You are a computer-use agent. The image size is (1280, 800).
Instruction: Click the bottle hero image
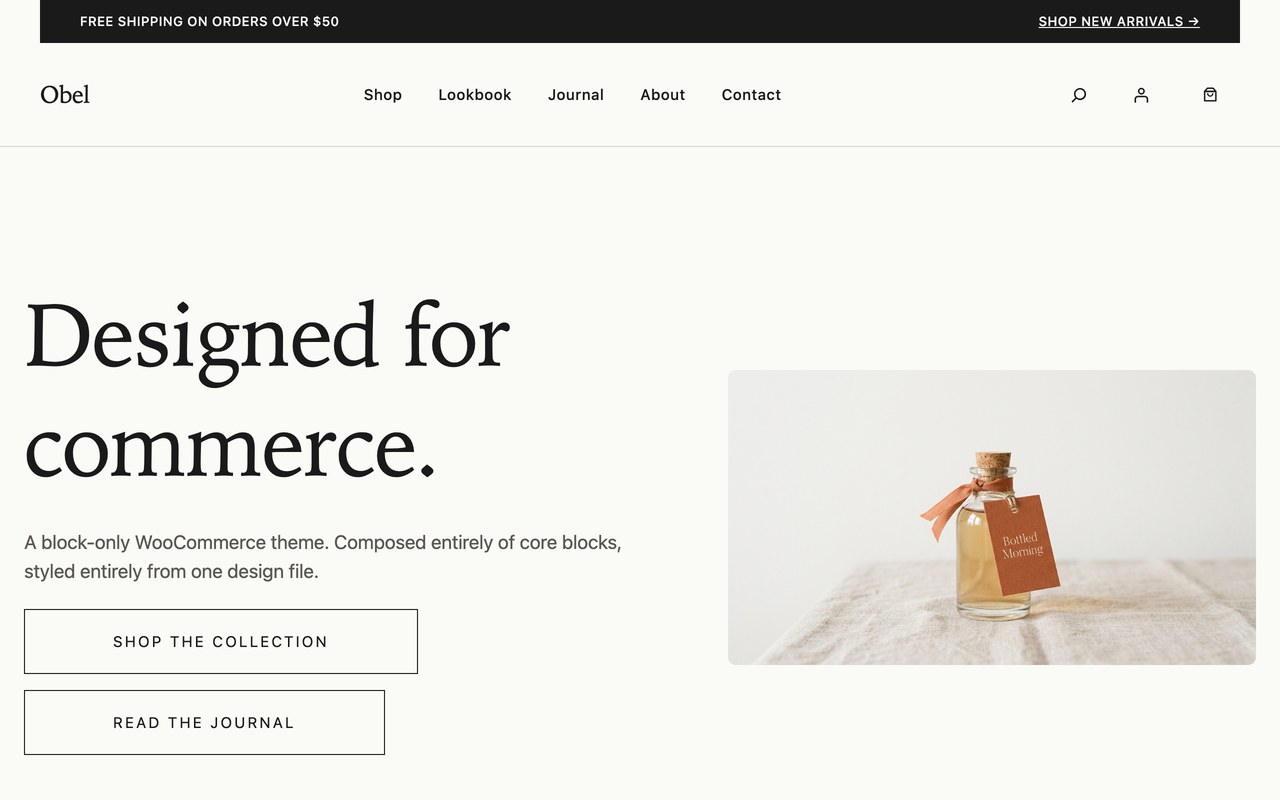pos(991,517)
